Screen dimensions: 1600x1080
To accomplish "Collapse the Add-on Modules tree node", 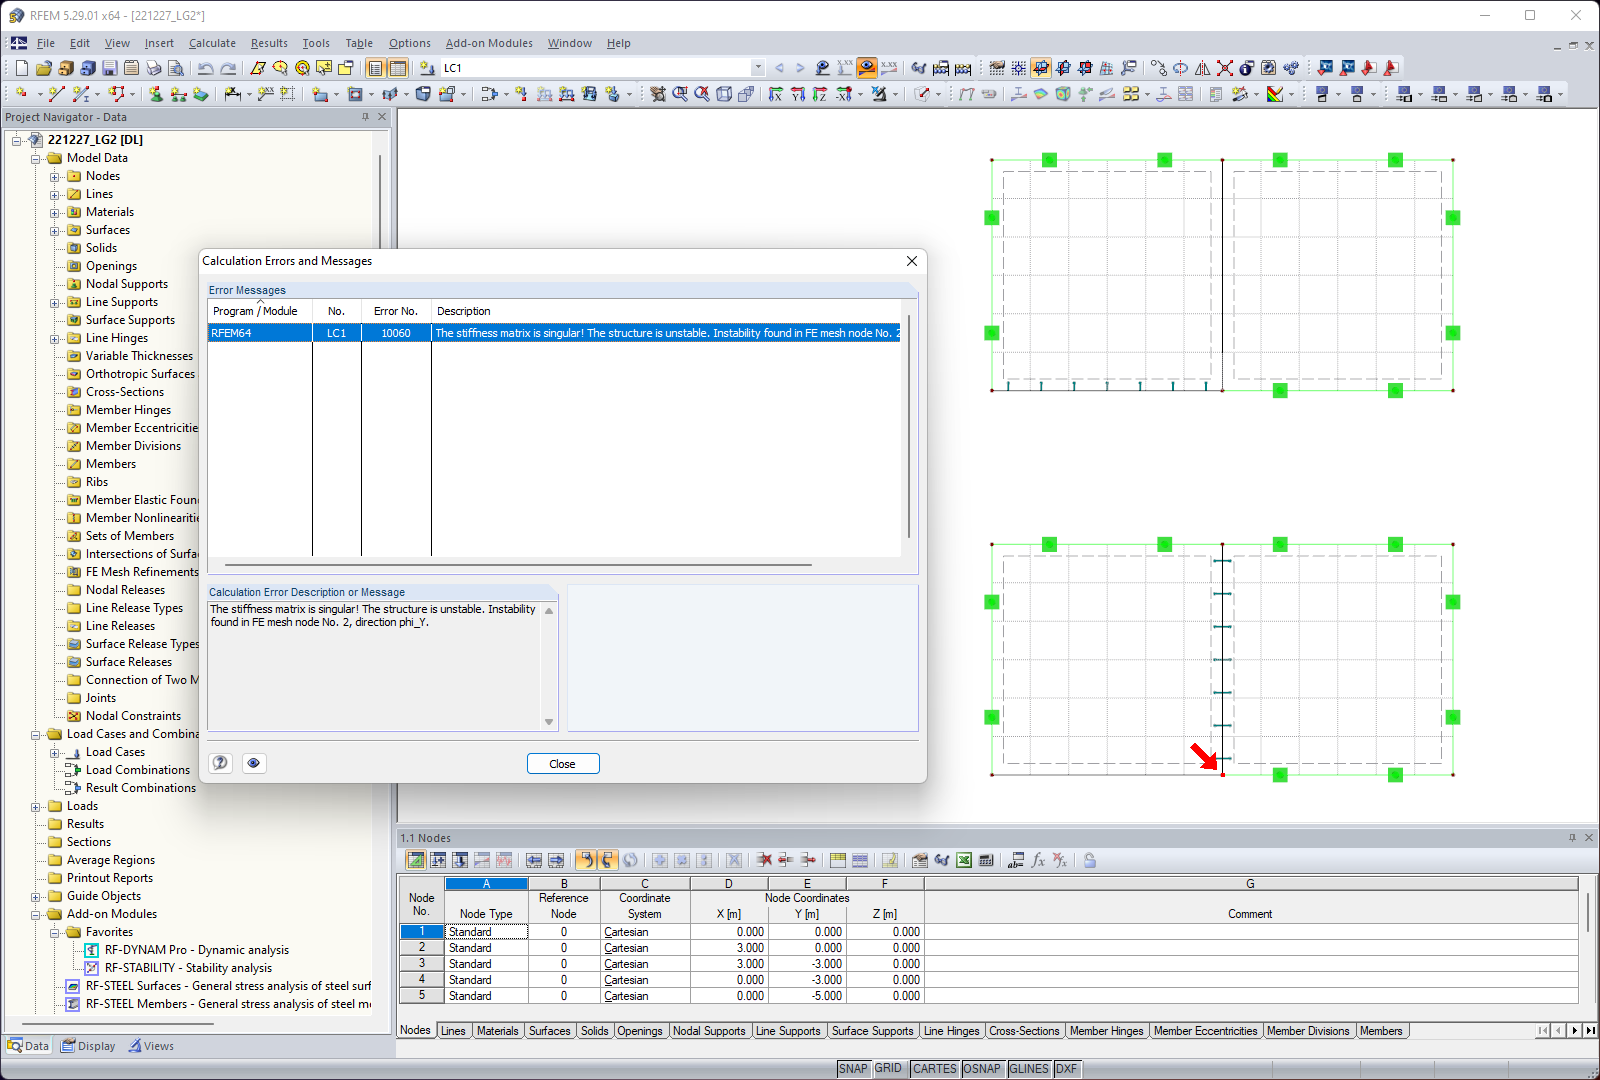I will click(x=36, y=915).
